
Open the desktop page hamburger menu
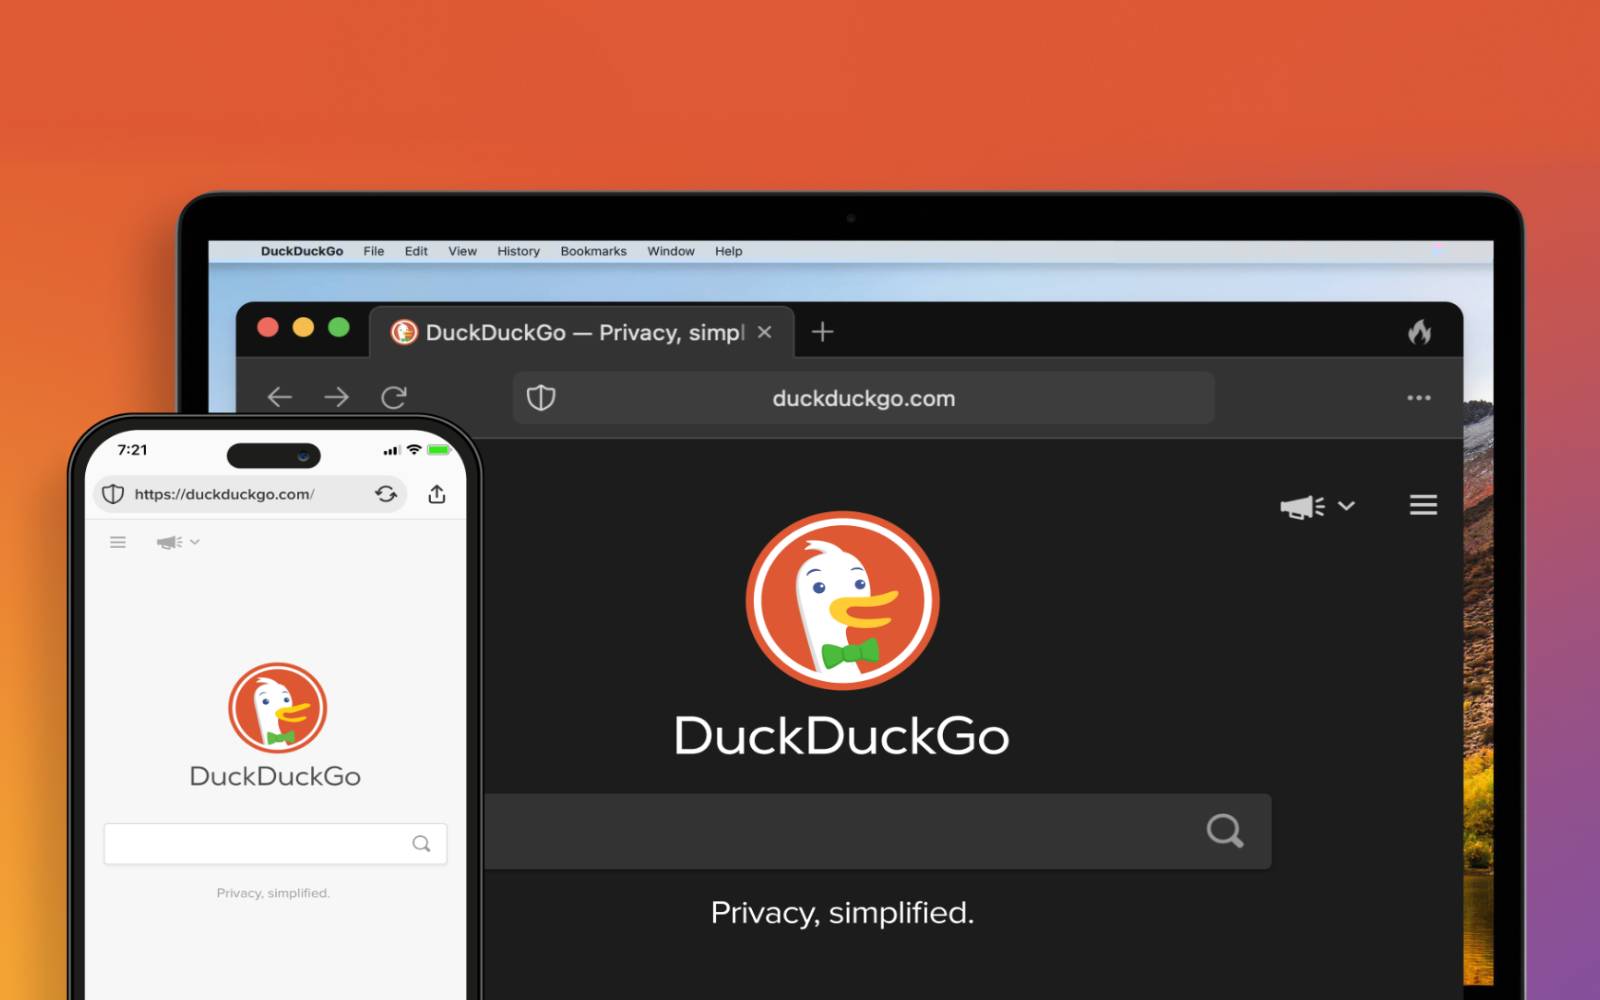coord(1423,506)
